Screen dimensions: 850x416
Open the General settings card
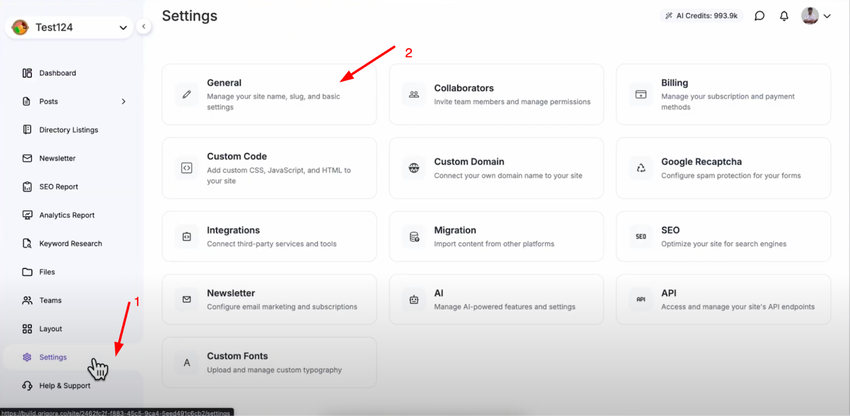pyautogui.click(x=269, y=95)
